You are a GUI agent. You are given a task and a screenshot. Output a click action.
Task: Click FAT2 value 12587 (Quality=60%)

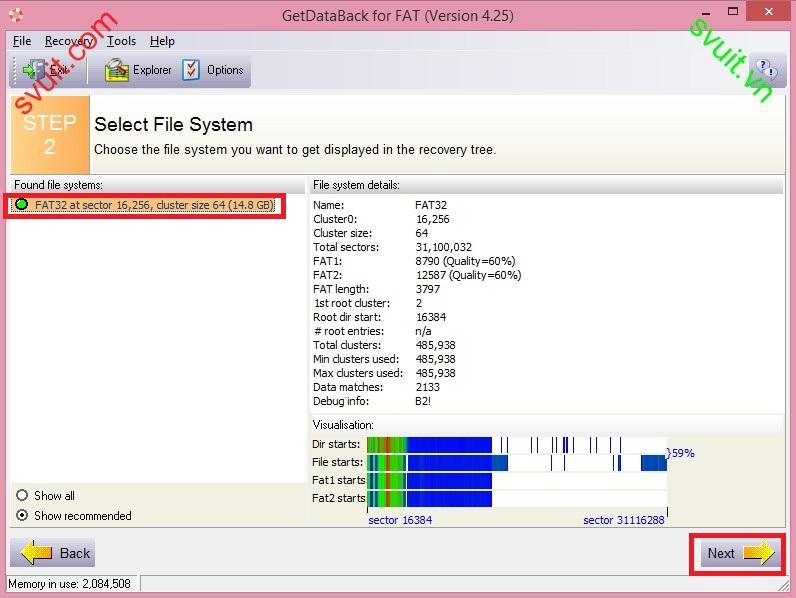pos(468,275)
